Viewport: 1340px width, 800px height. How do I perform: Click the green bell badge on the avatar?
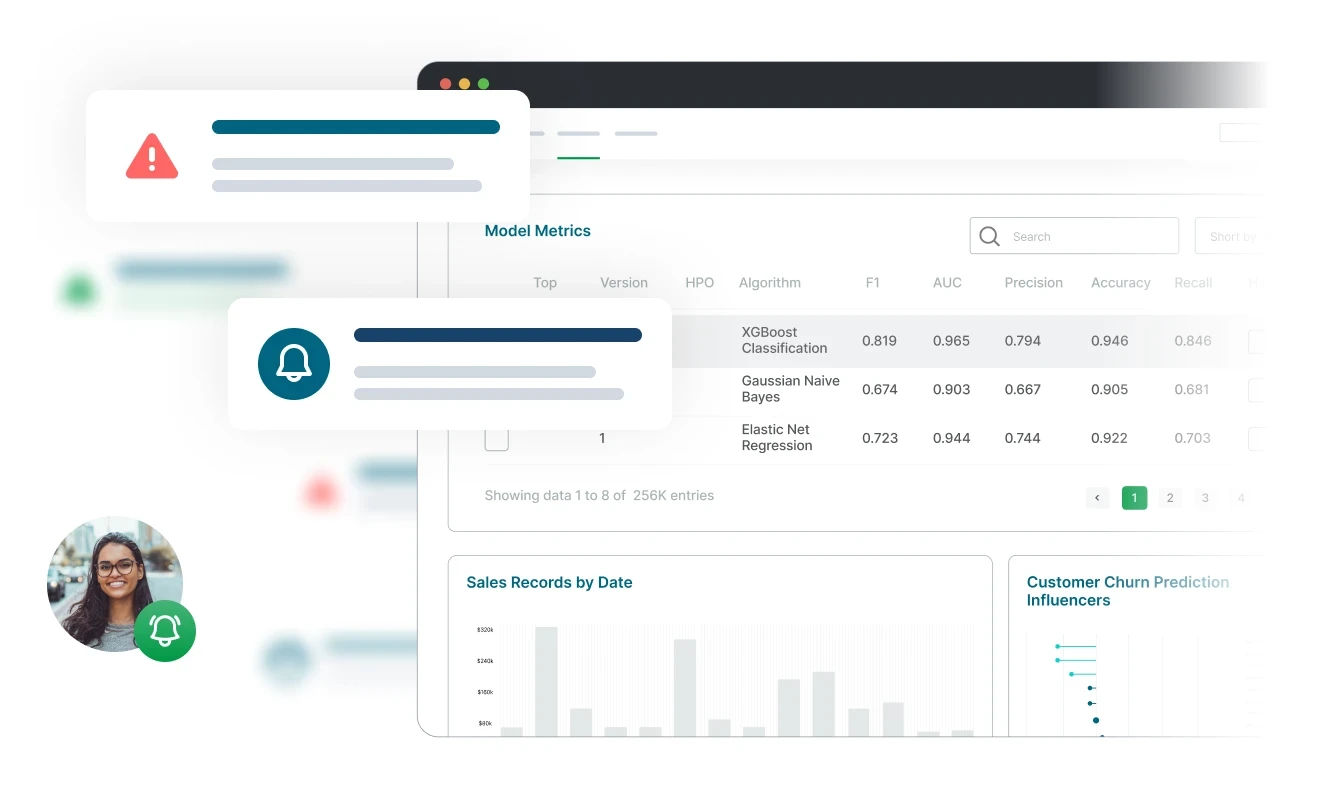164,631
